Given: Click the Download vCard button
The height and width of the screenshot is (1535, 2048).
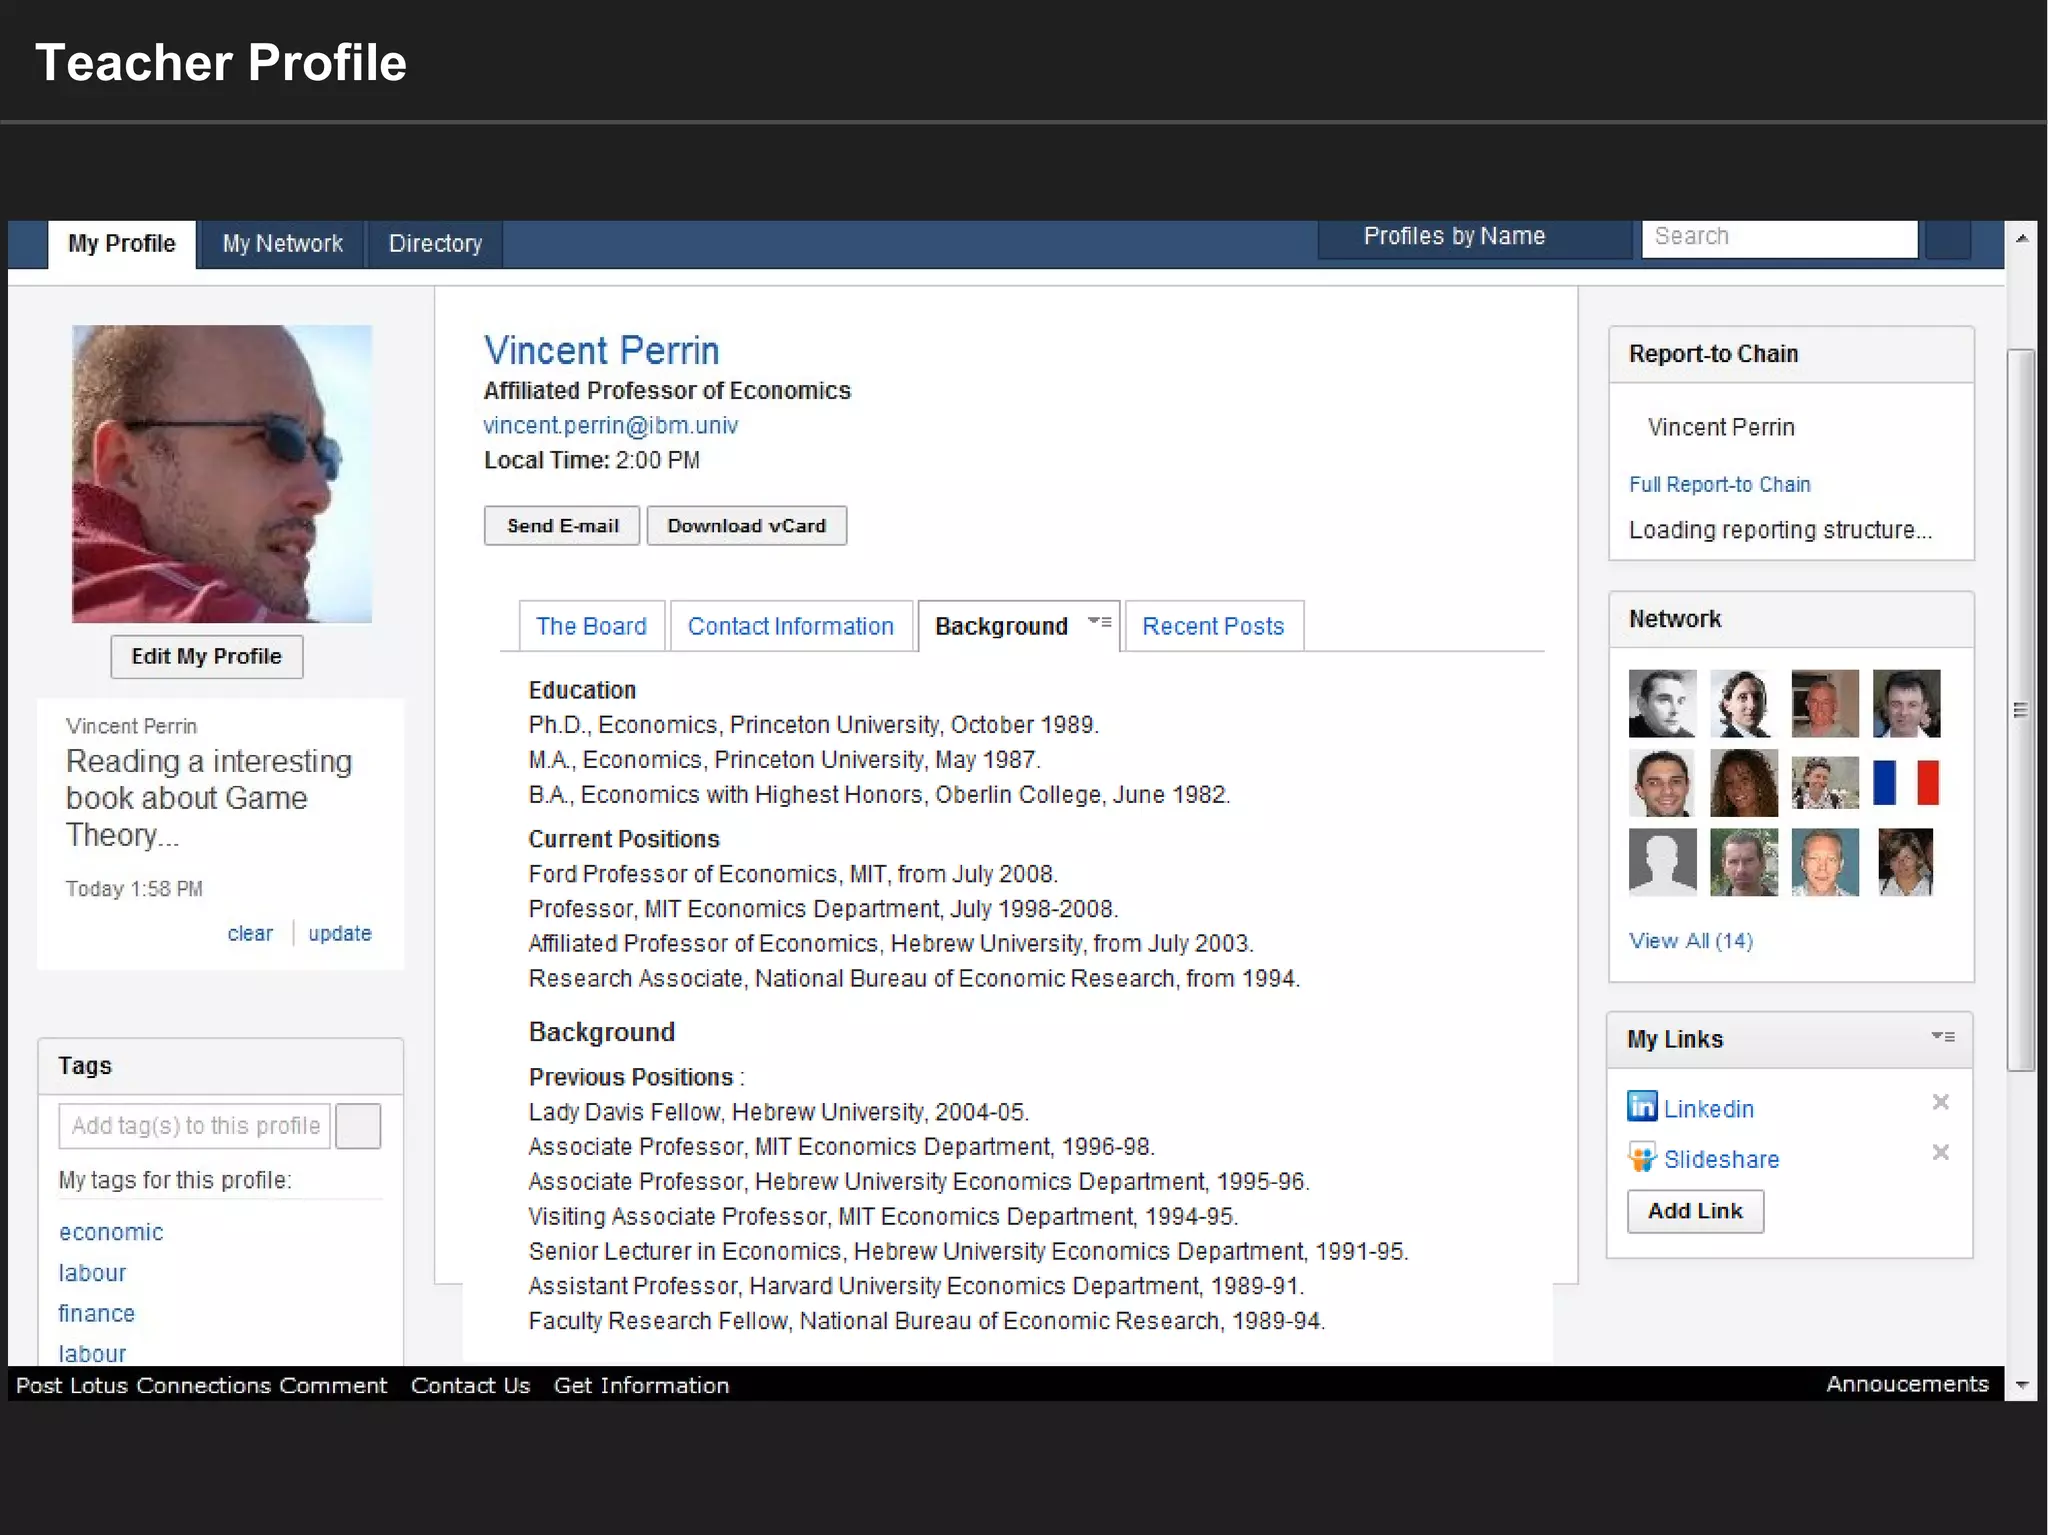Looking at the screenshot, I should [x=746, y=526].
